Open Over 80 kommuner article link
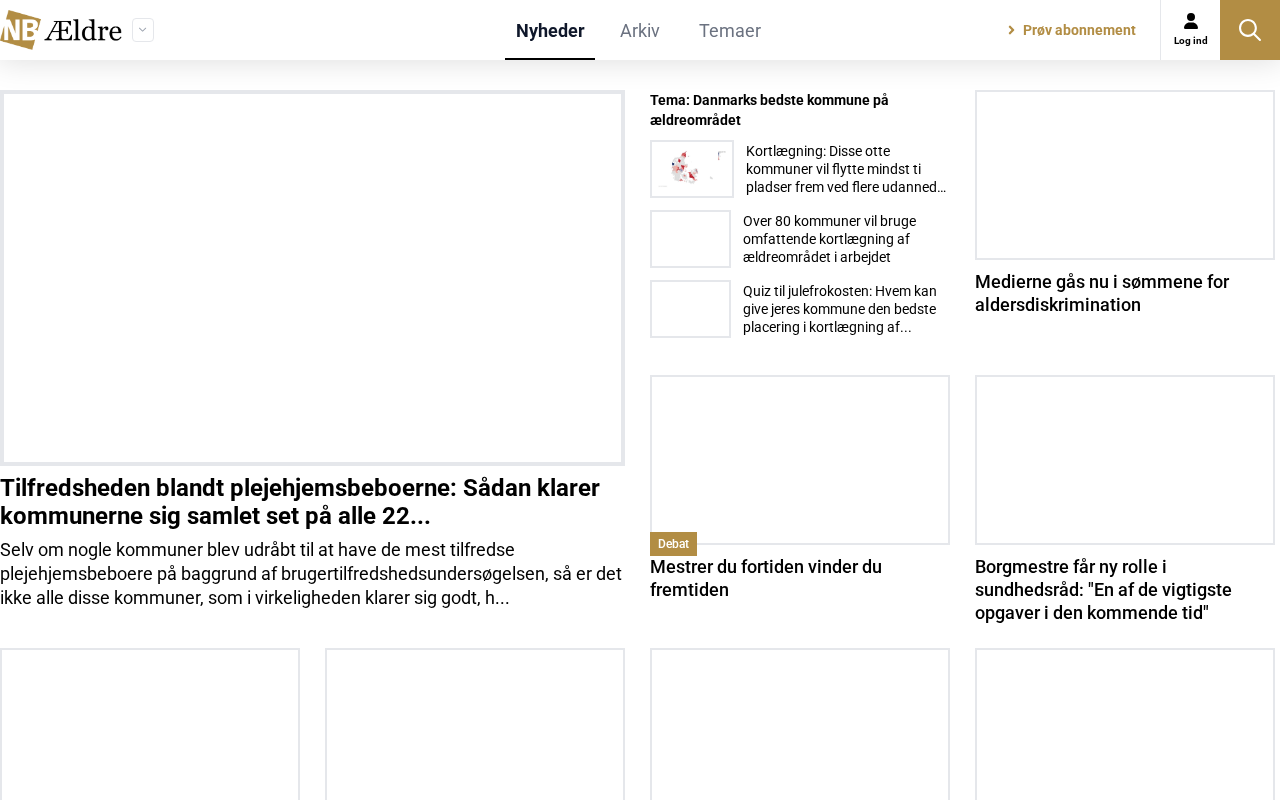The width and height of the screenshot is (1280, 800). tap(829, 239)
